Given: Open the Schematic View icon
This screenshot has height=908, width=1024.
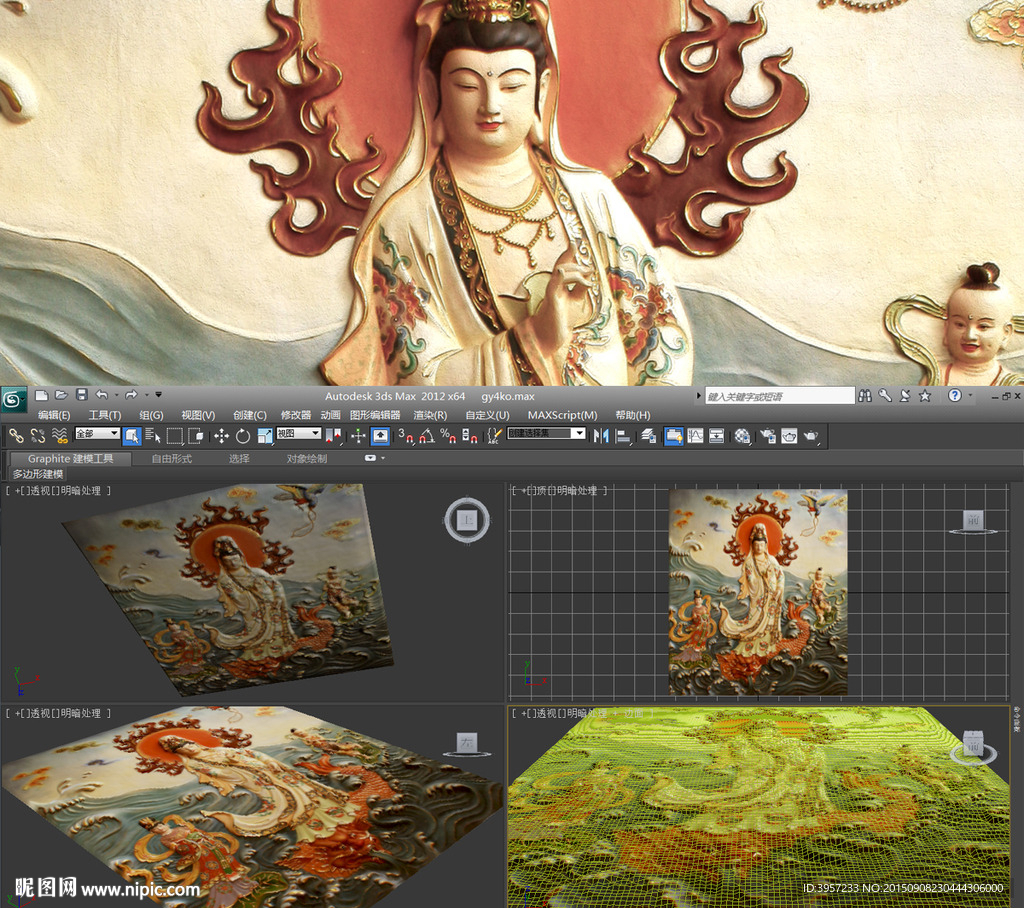Looking at the screenshot, I should click(716, 436).
